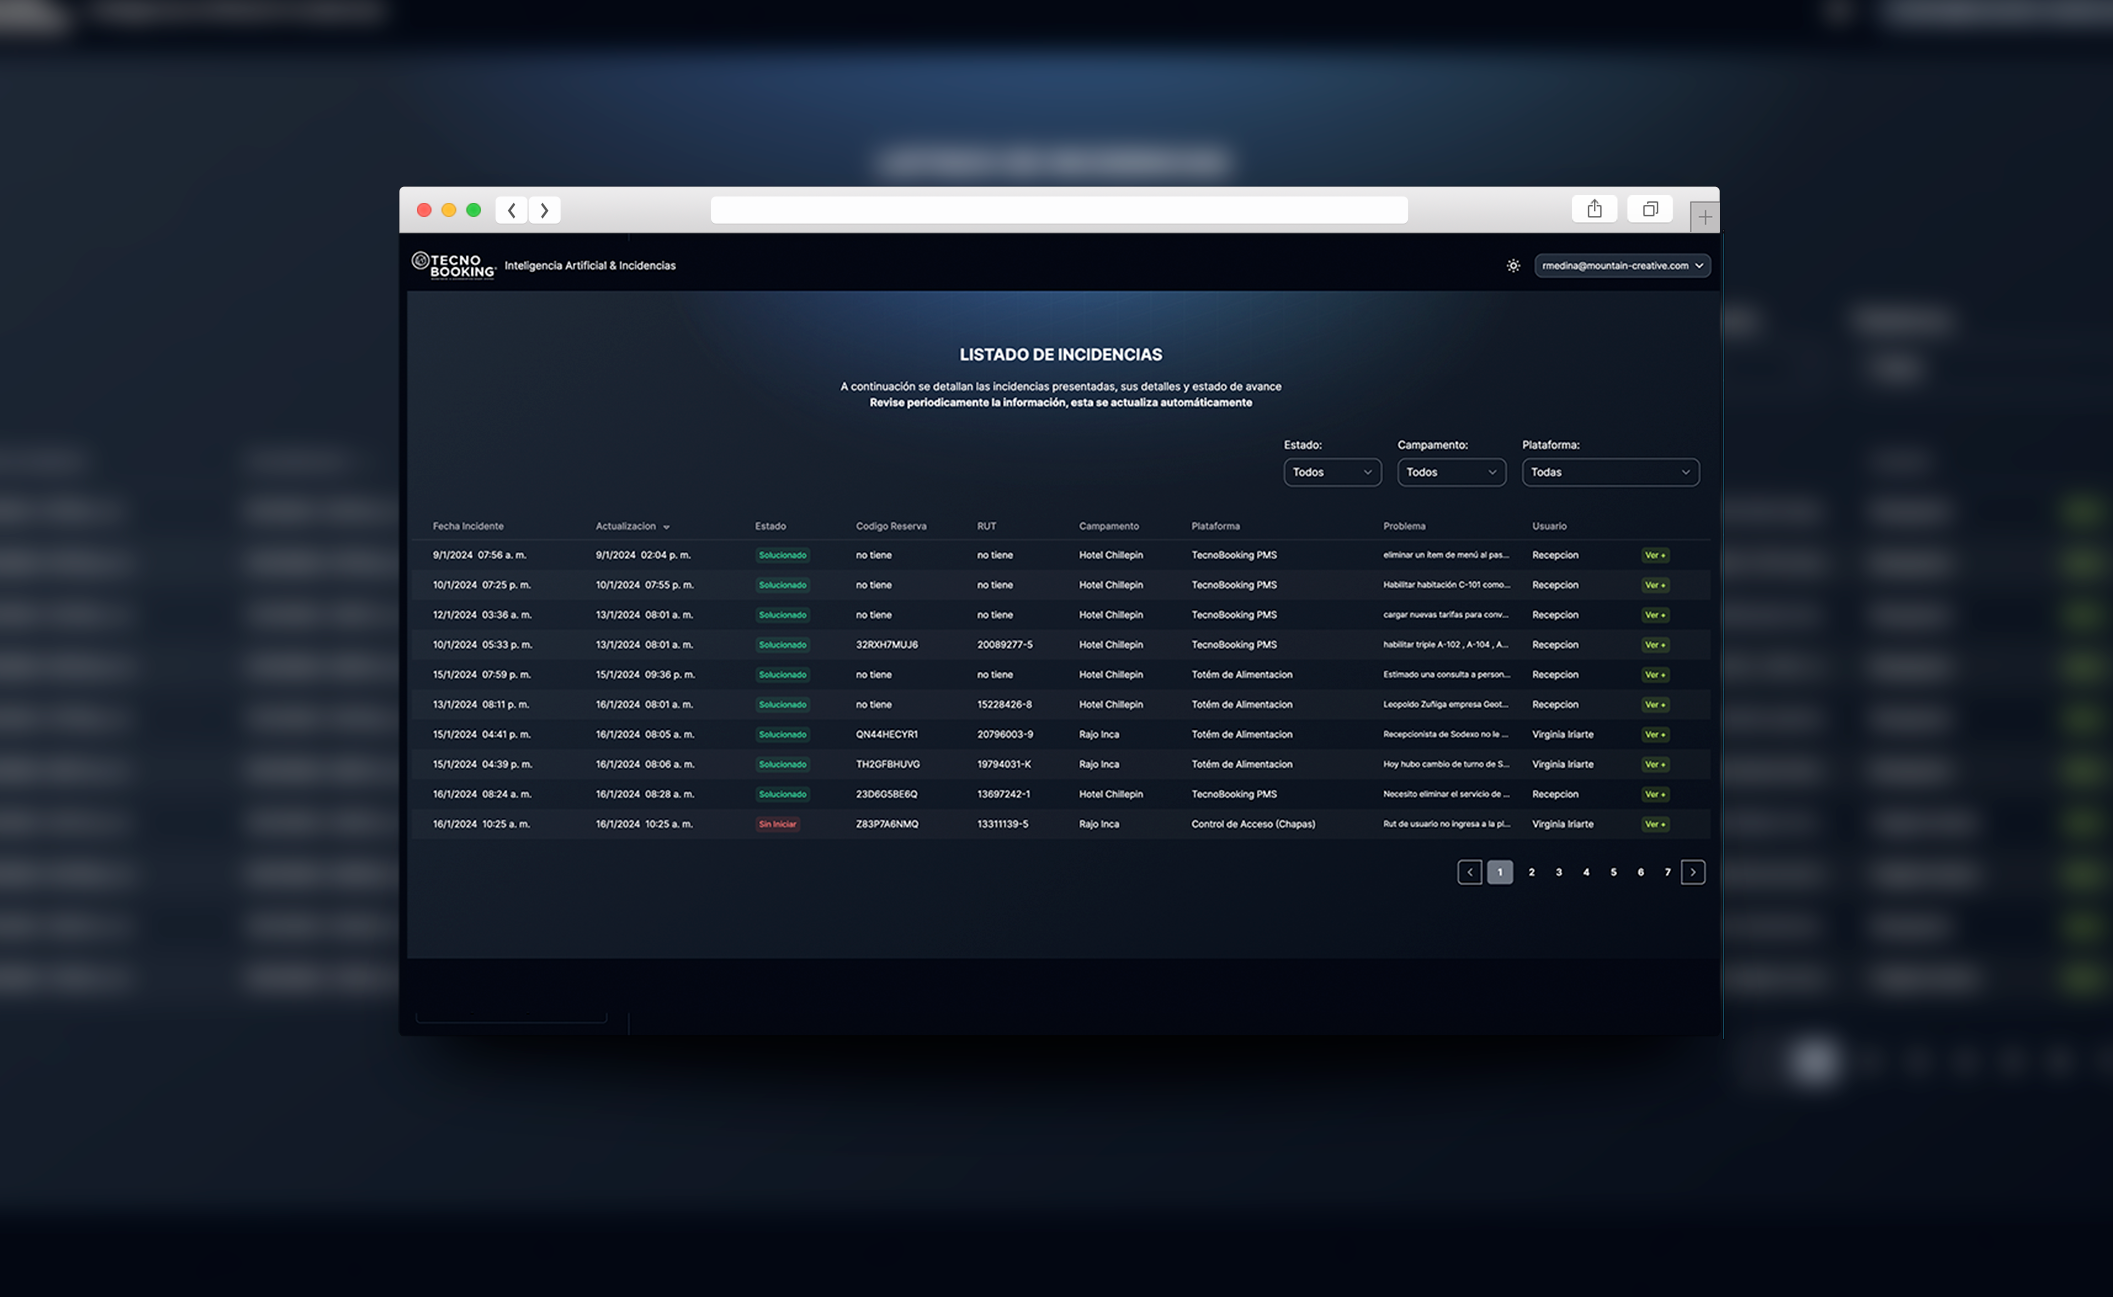Open a new tab with plus icon

pos(1704,217)
